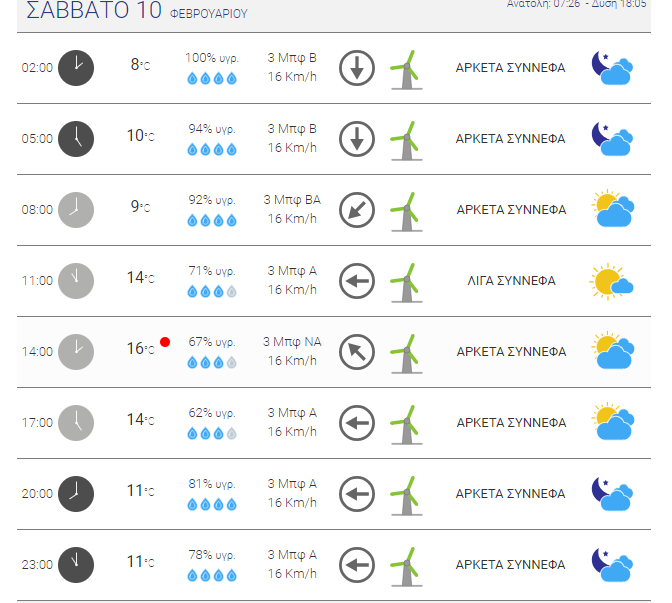Click the sun and cloud icon at 08:00
This screenshot has width=672, height=603.
pos(613,209)
